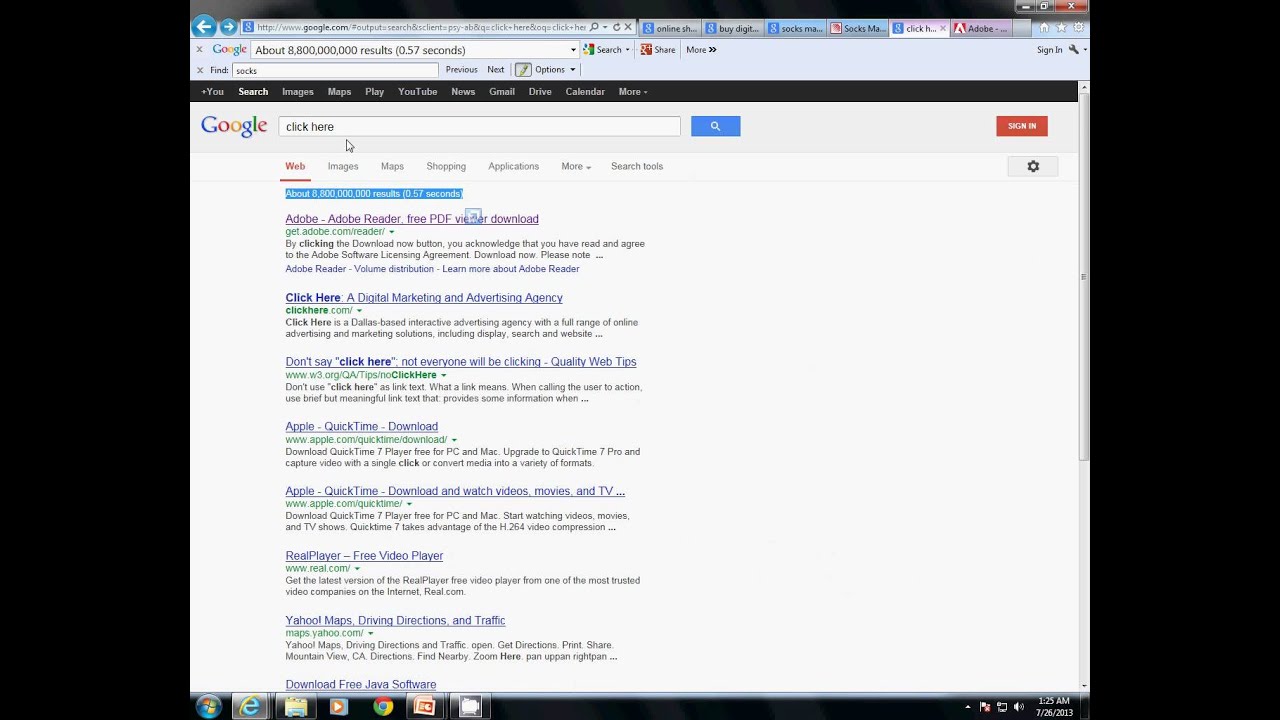The image size is (1280, 720).
Task: Expand More chevrons on Google Toolbar
Action: point(712,50)
